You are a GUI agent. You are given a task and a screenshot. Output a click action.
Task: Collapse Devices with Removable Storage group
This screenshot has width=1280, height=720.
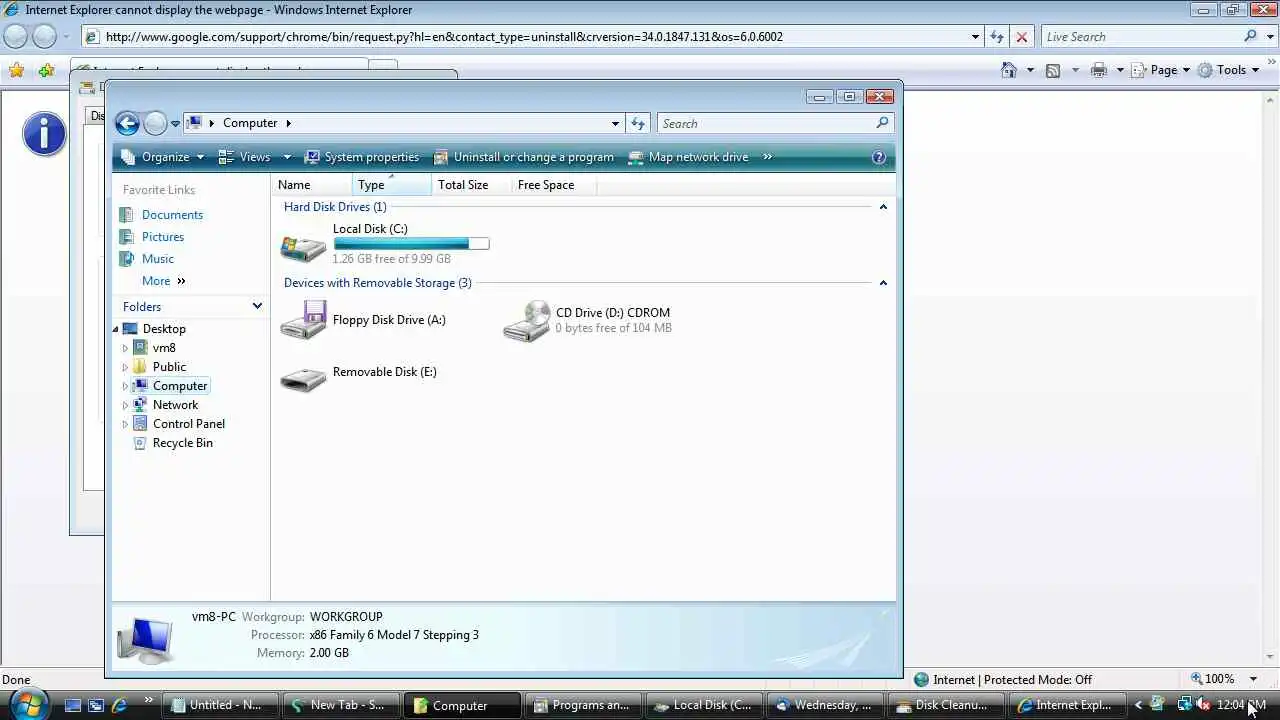pyautogui.click(x=883, y=283)
